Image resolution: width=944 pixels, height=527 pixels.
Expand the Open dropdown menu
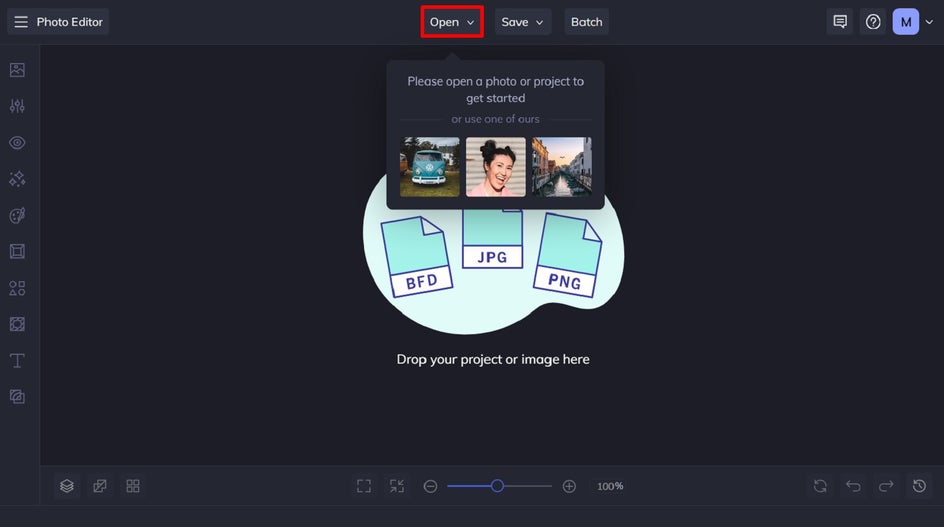pyautogui.click(x=452, y=22)
